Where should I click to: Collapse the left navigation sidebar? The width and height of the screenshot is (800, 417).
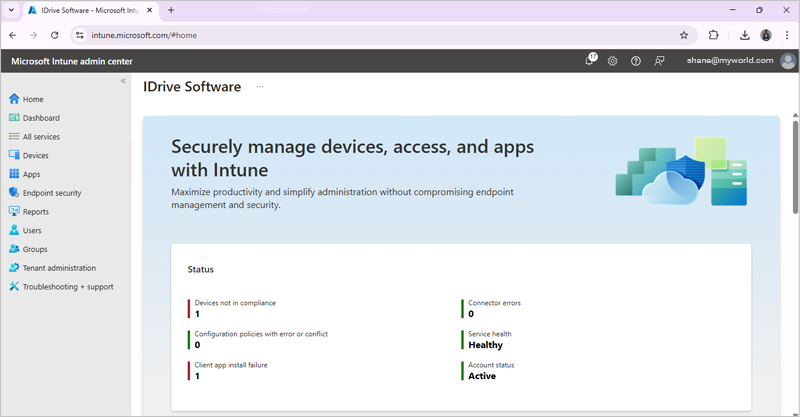[123, 81]
